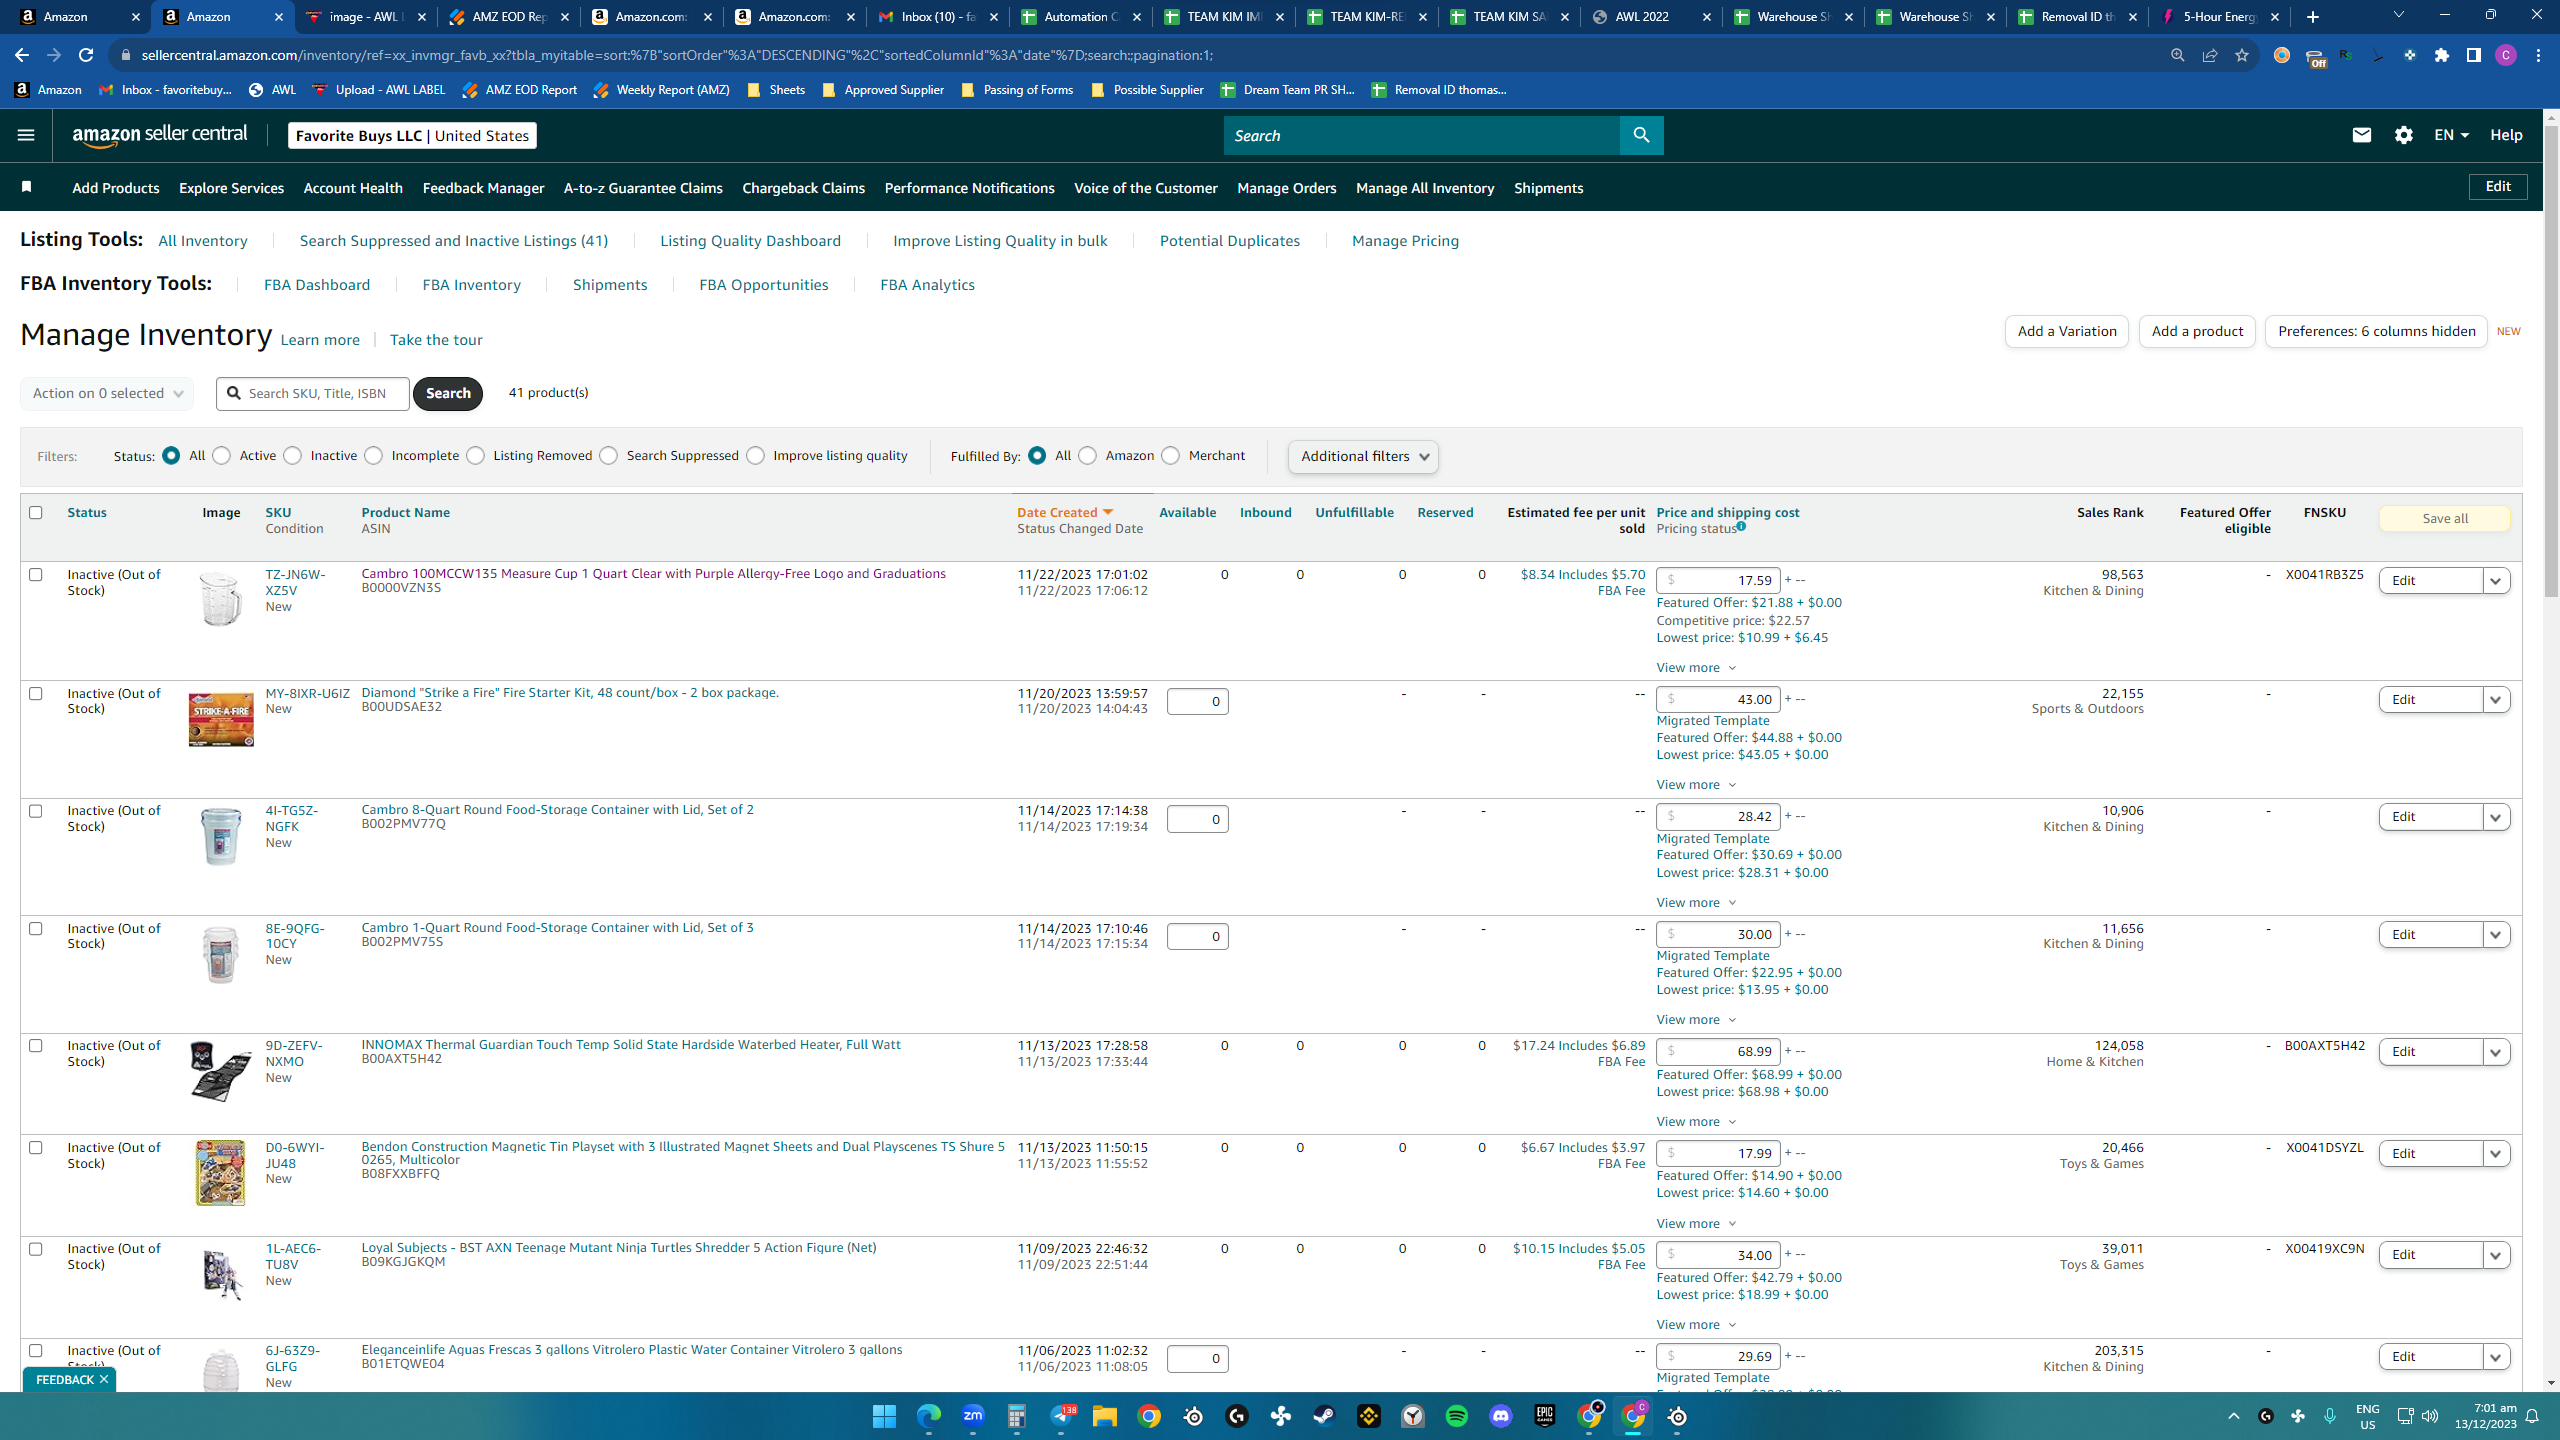Open Windows Start menu
This screenshot has height=1440, width=2560.
coord(884,1416)
